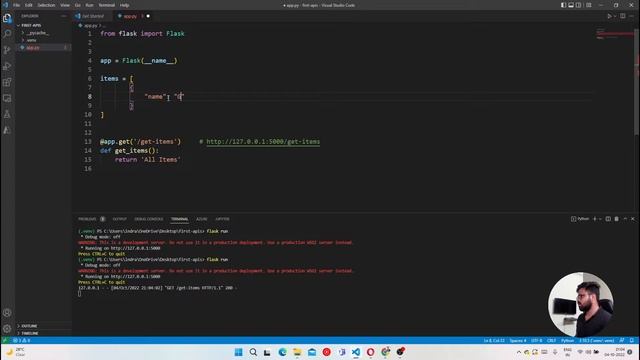The height and width of the screenshot is (360, 640).
Task: Click the Split Editor icon
Action: click(x=622, y=16)
